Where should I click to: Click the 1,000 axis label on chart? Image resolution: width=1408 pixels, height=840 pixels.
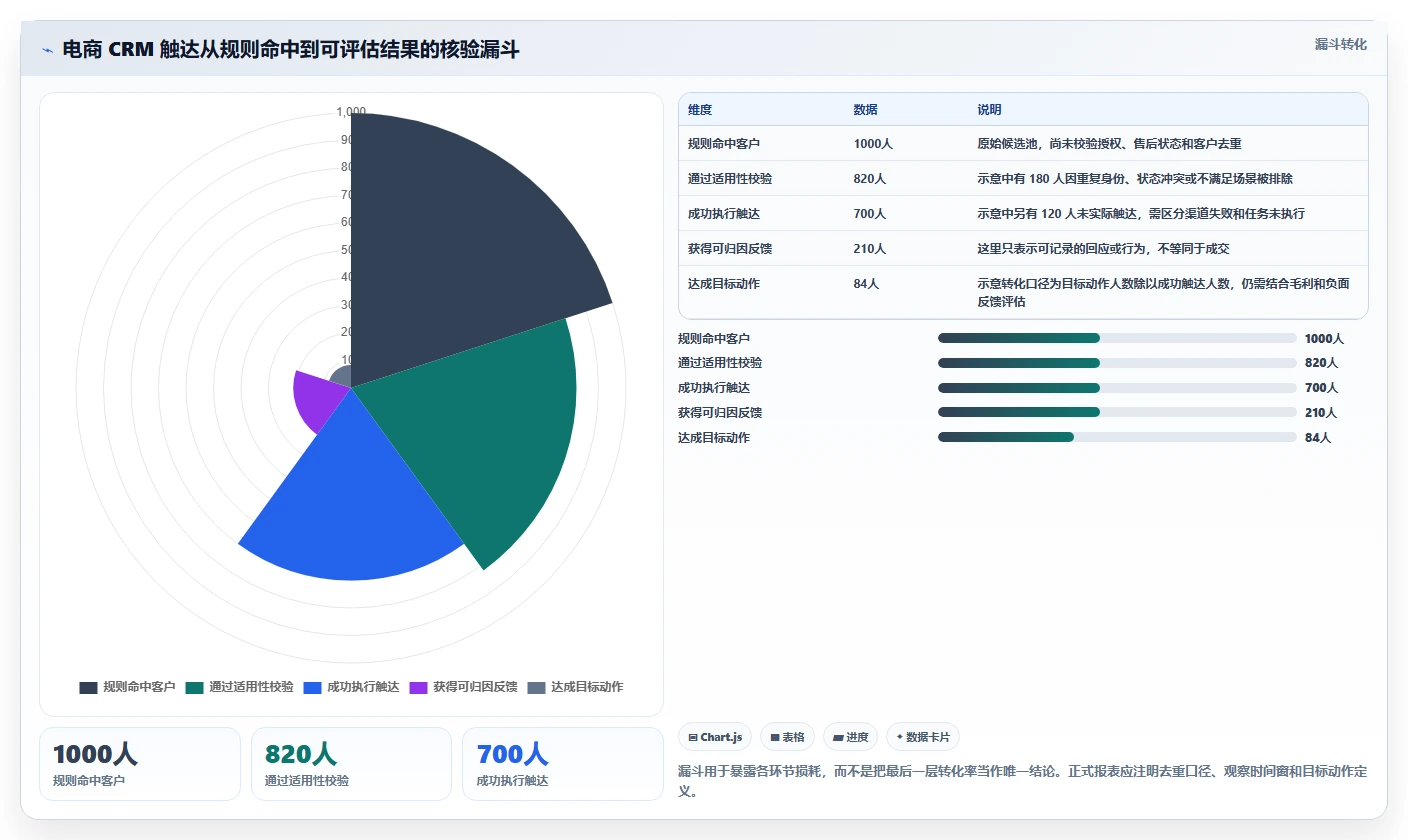tap(351, 112)
